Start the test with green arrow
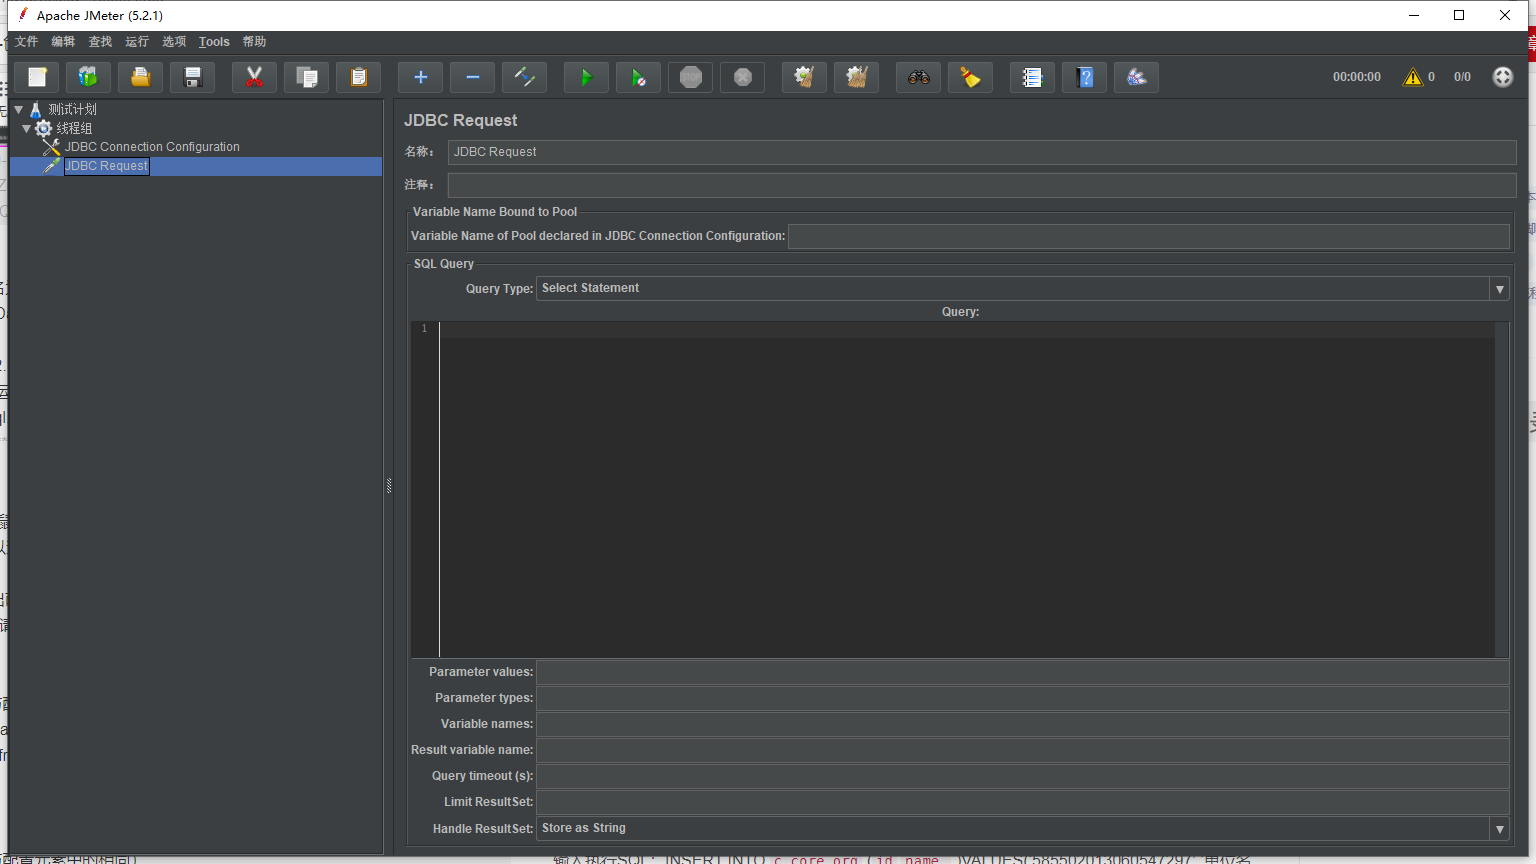This screenshot has height=864, width=1536. pos(587,77)
